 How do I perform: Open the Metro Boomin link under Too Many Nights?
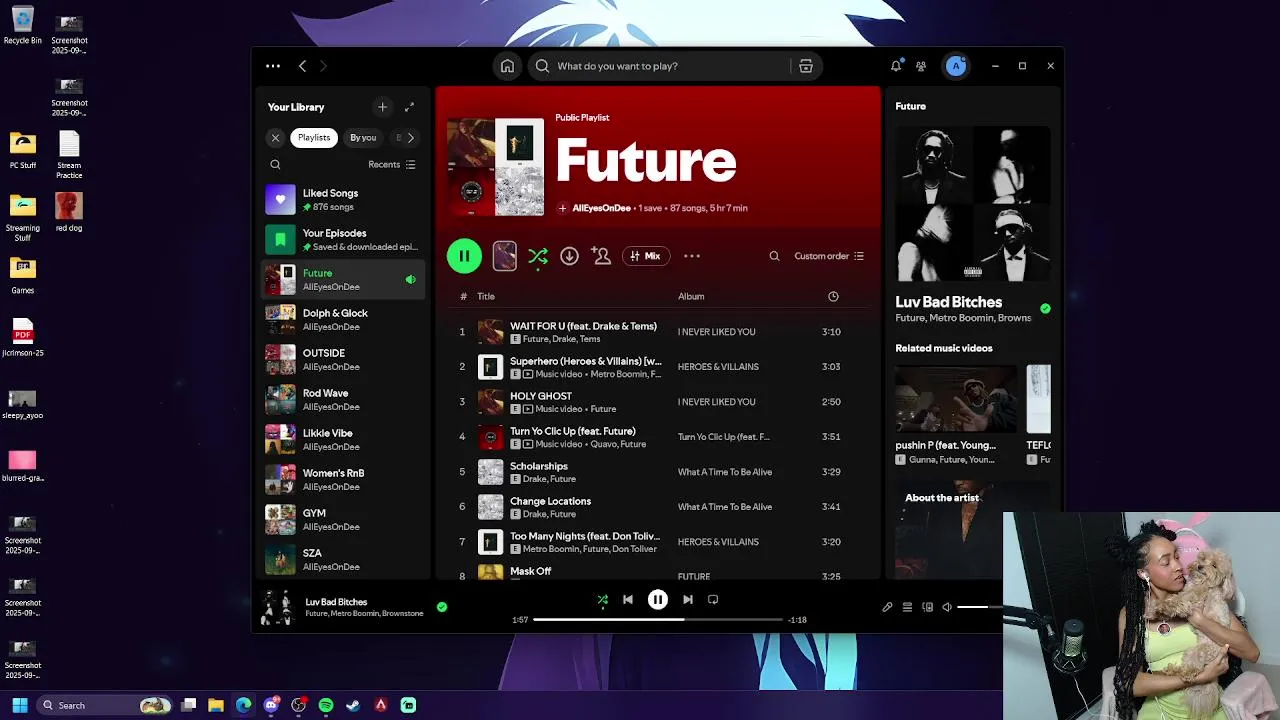point(549,549)
